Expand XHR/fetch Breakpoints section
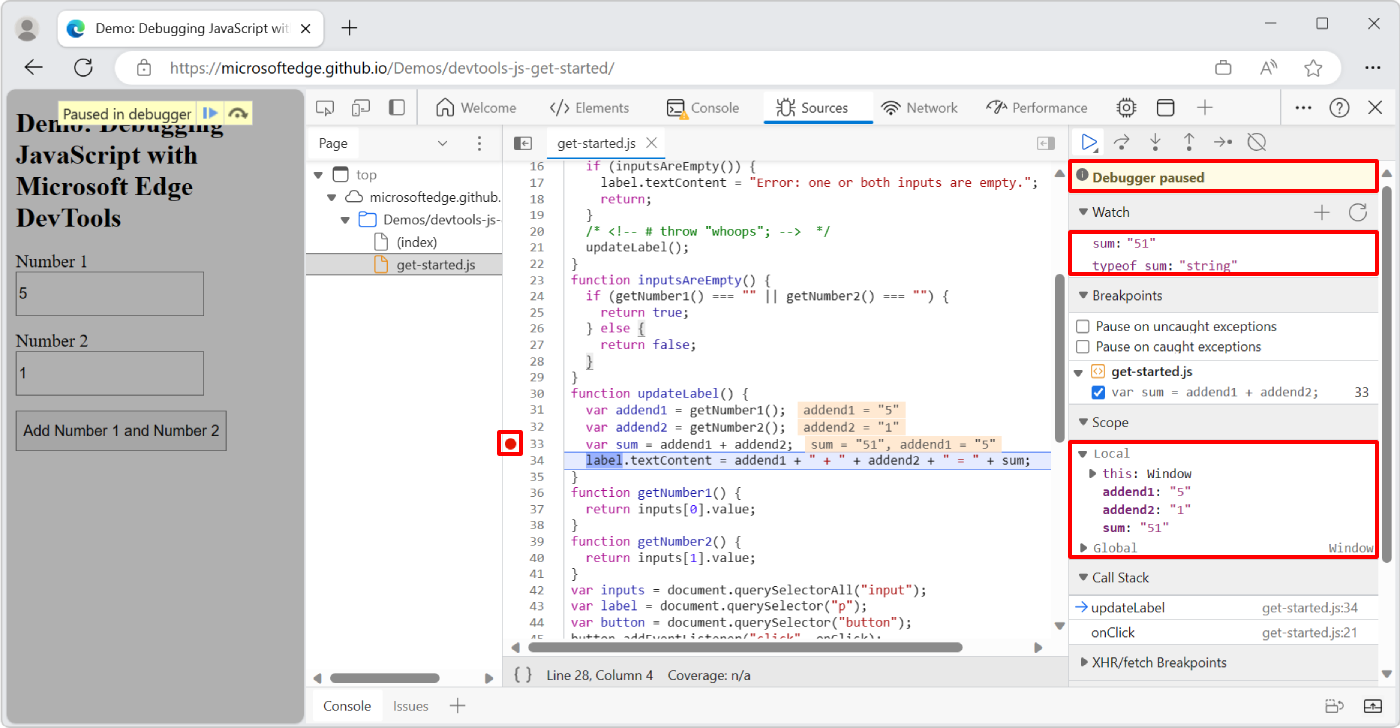The height and width of the screenshot is (728, 1400). 1083,662
